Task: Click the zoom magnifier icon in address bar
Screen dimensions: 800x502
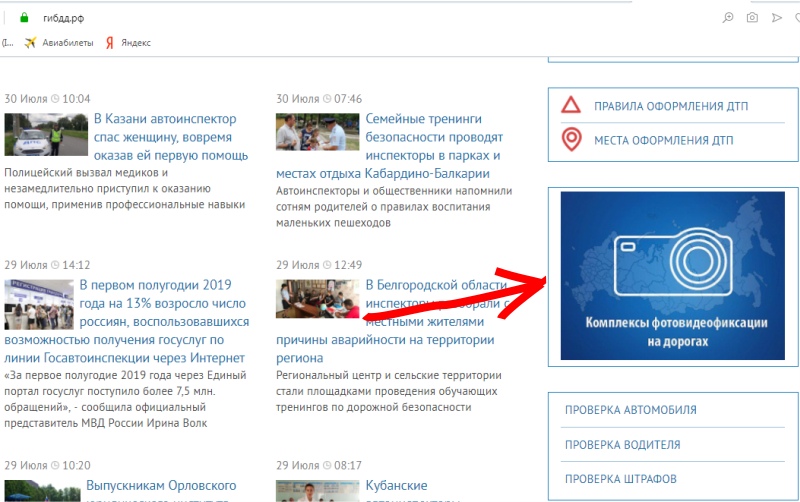Action: pyautogui.click(x=728, y=17)
